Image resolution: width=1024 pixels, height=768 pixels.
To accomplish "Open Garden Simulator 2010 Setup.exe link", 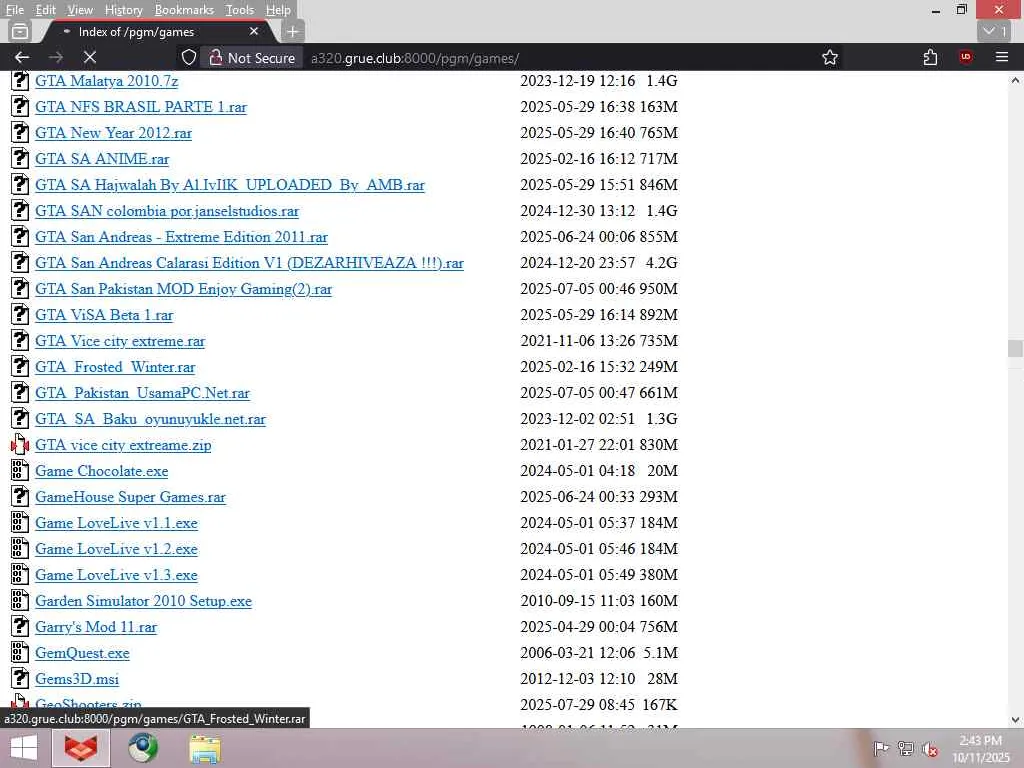I will pyautogui.click(x=144, y=601).
